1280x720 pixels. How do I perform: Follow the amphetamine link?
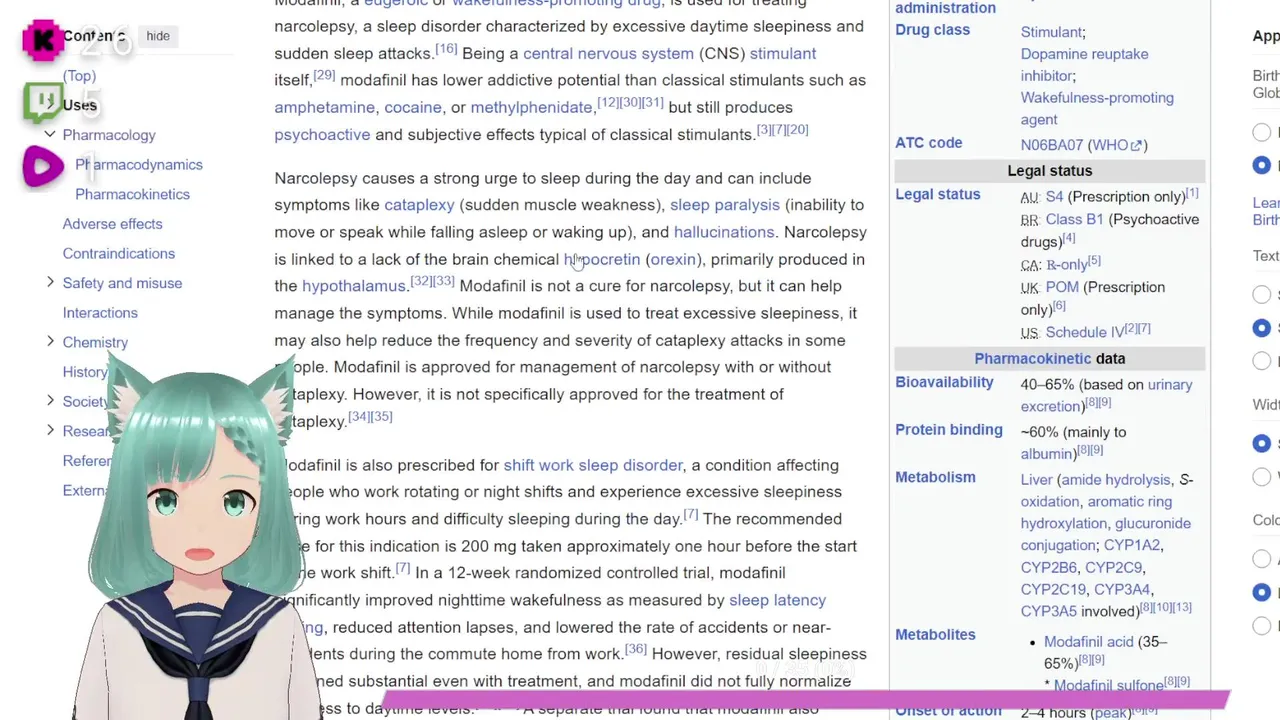324,108
